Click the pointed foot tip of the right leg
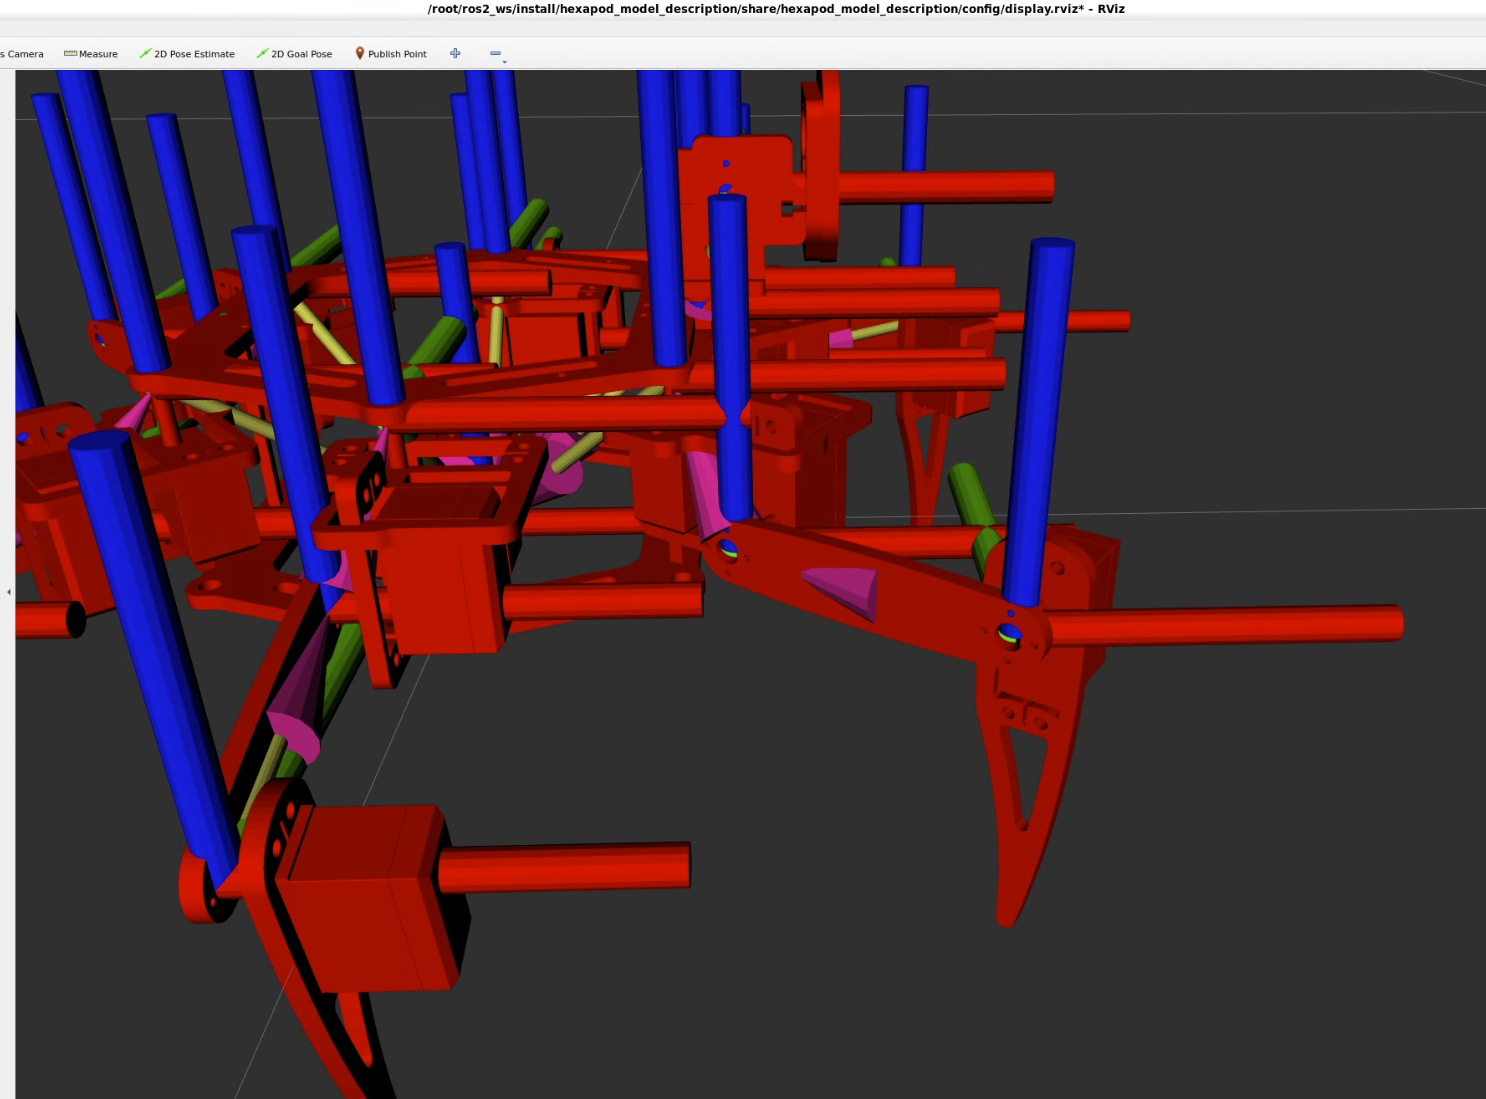The height and width of the screenshot is (1099, 1486). pos(1005,915)
